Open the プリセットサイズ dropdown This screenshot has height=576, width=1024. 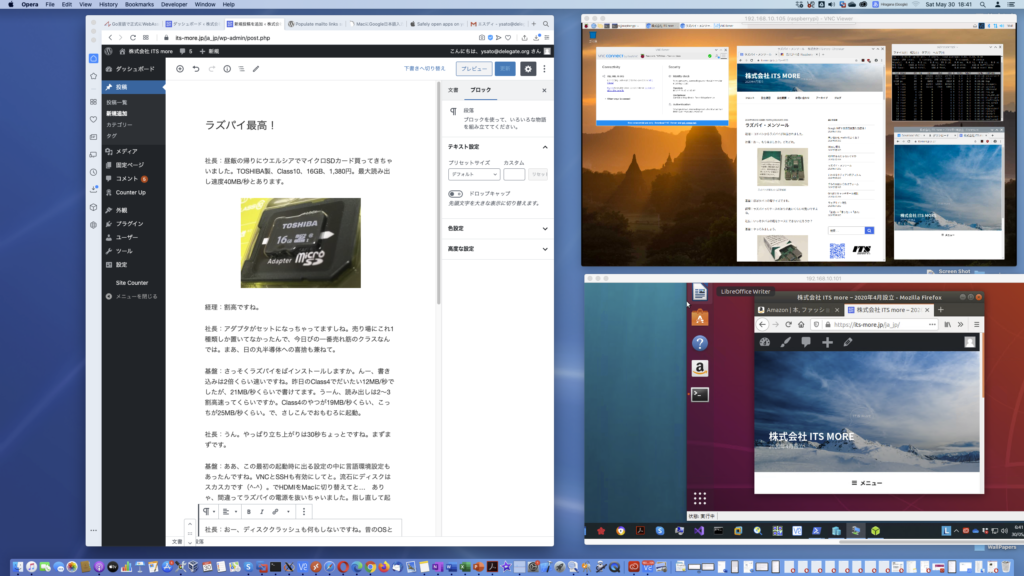point(473,174)
